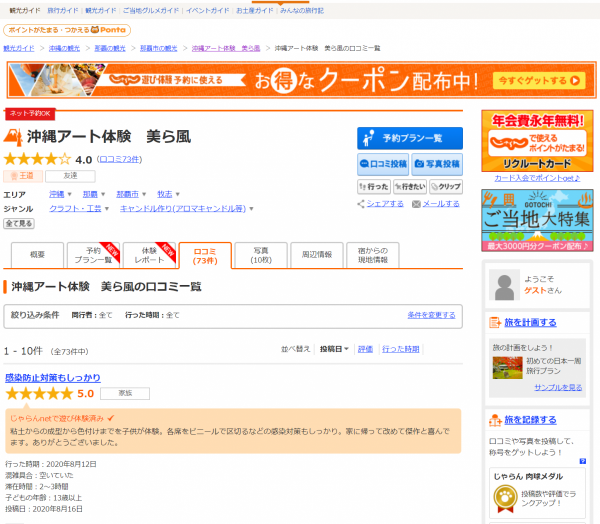600x524 pixels.
Task: Open イベントガイド in the top navigation
Action: [207, 10]
